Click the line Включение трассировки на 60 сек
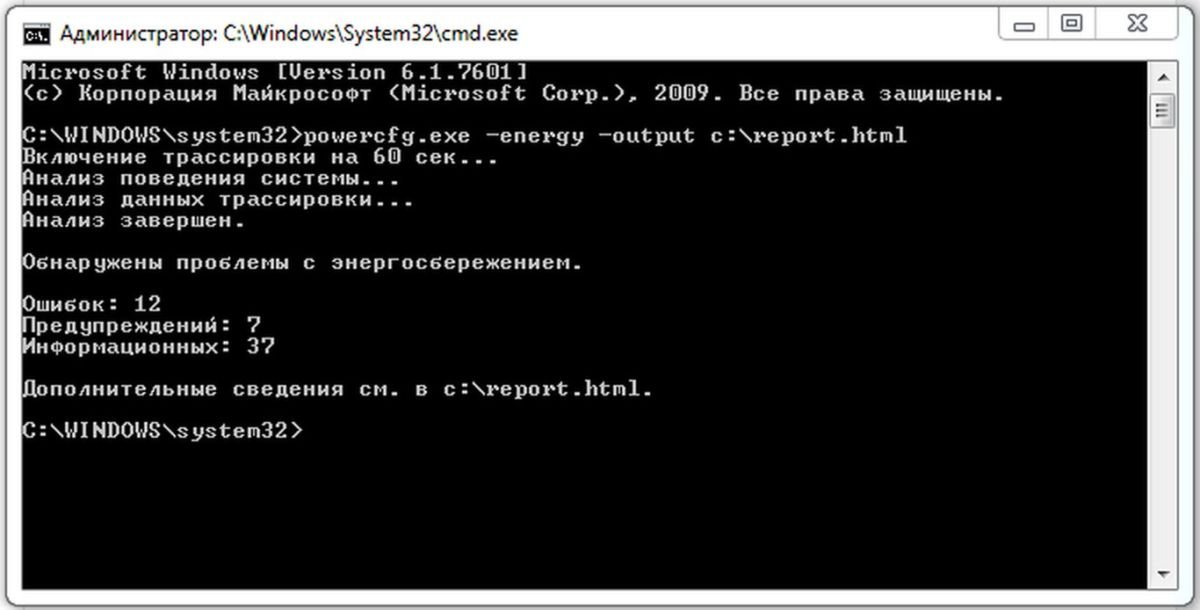 coord(260,157)
